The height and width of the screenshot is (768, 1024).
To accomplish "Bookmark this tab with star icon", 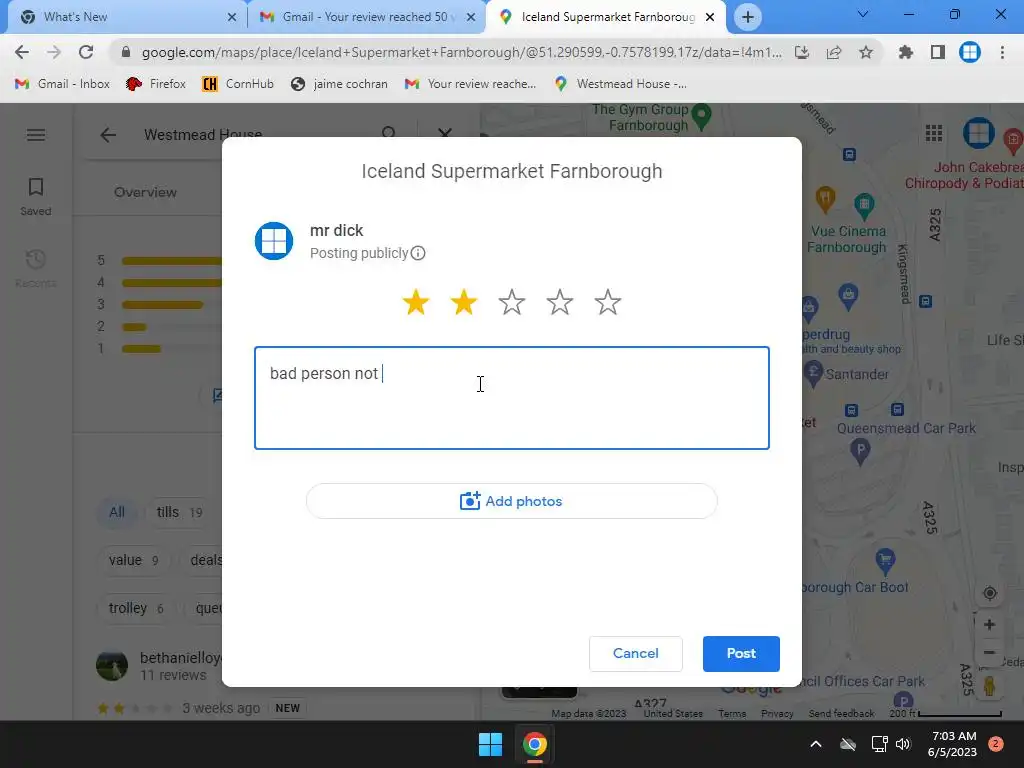I will pos(866,52).
